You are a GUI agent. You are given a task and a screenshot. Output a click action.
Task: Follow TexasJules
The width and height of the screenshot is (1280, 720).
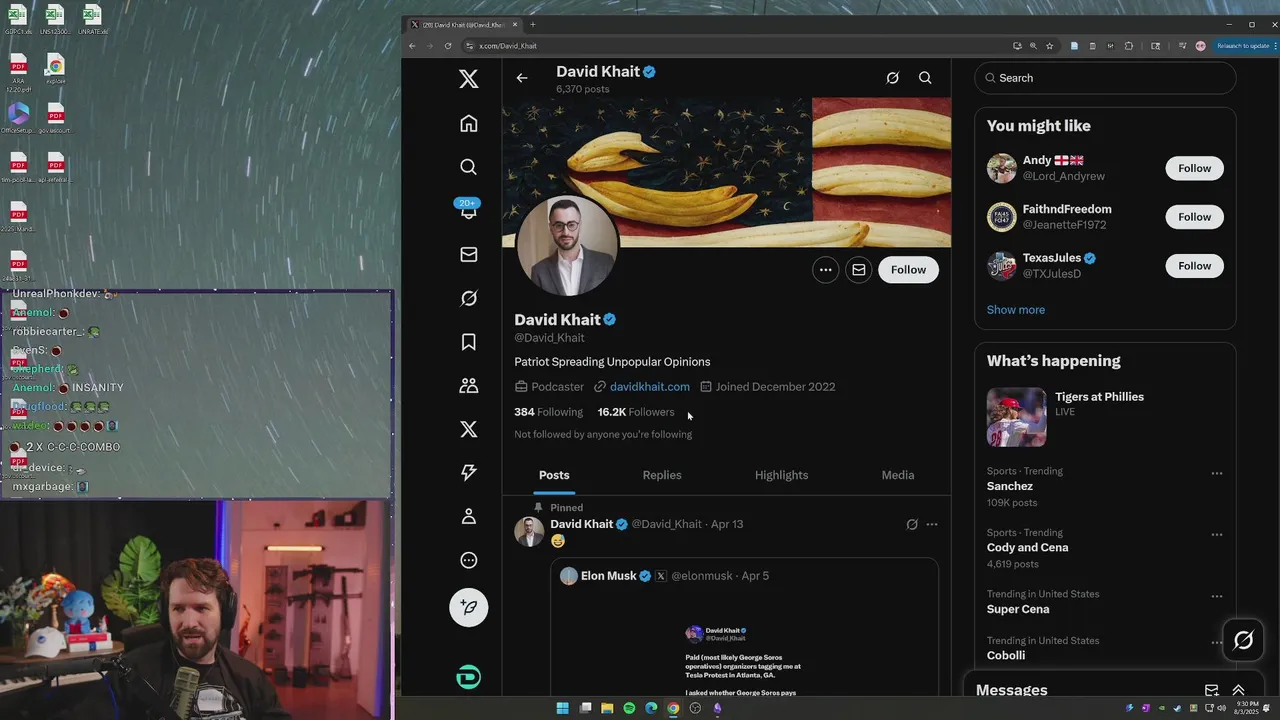click(x=1194, y=266)
